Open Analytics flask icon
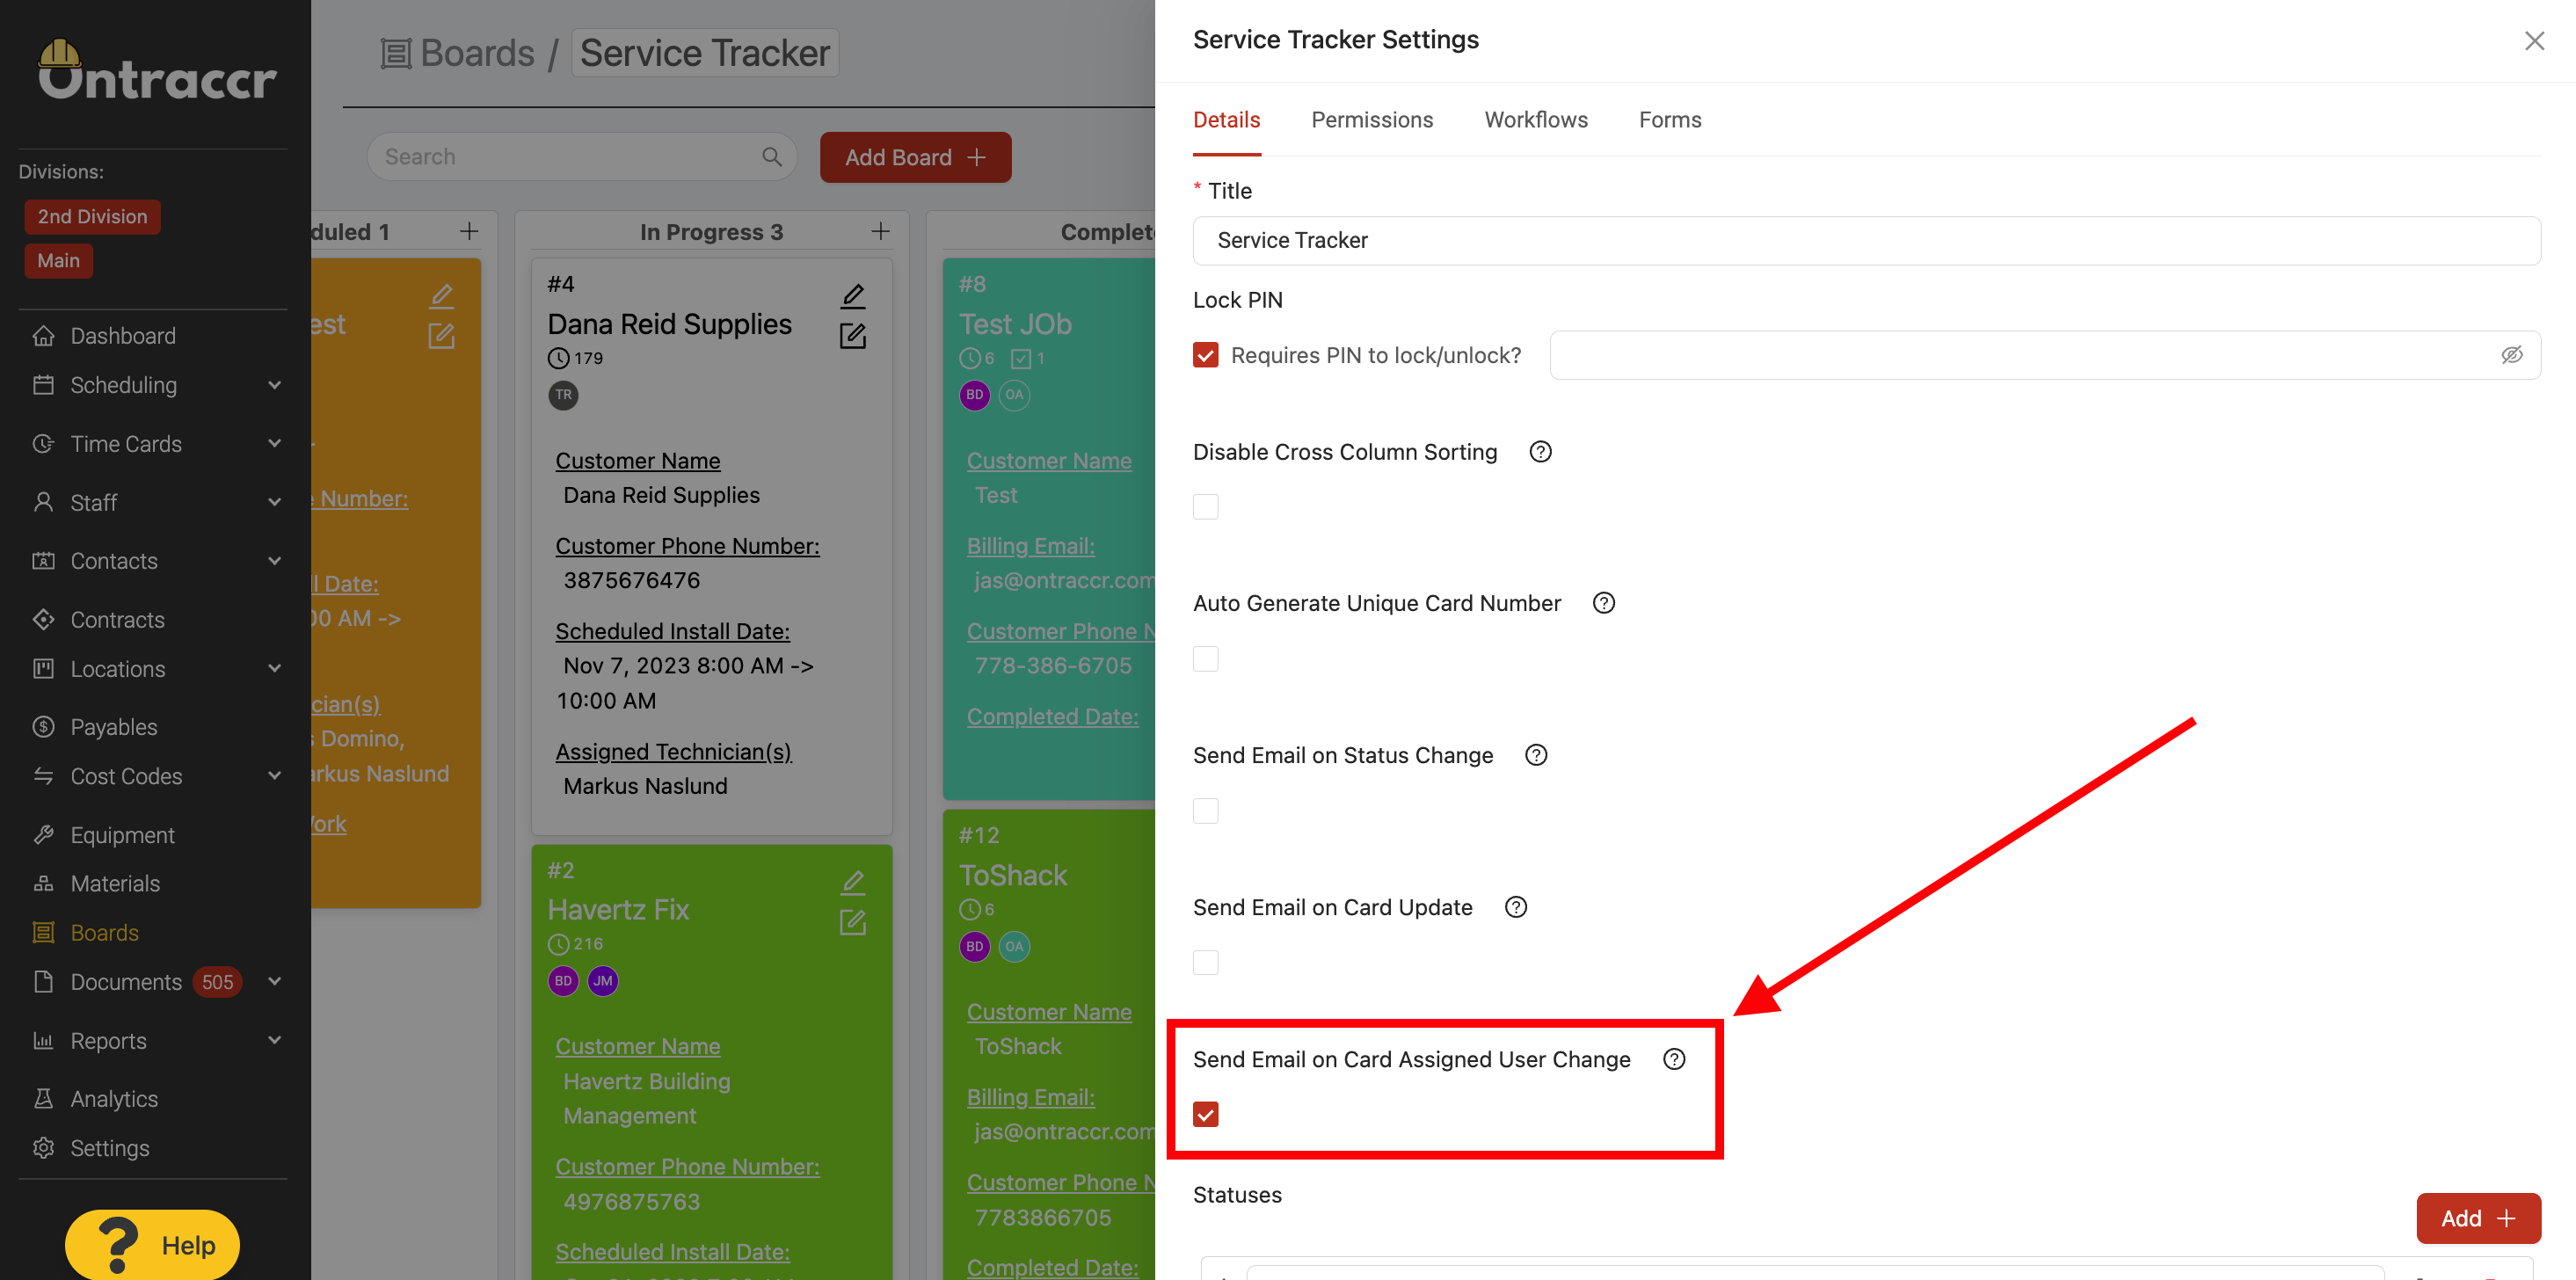 pos(43,1099)
